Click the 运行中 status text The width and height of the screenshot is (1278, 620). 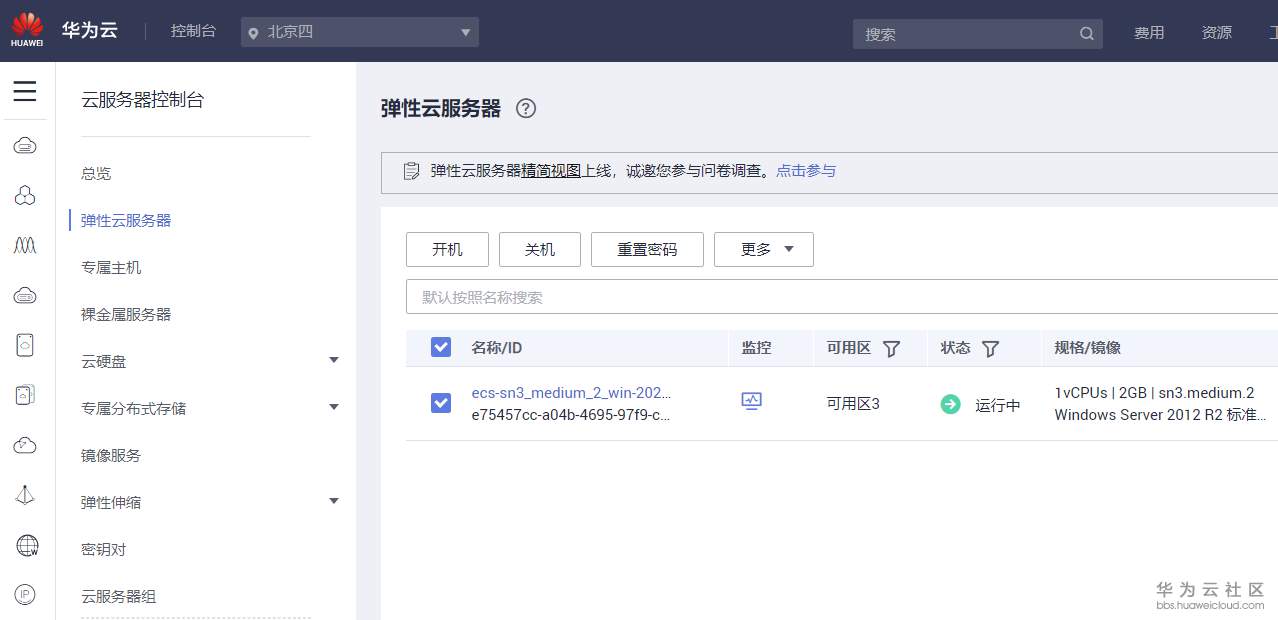click(x=998, y=405)
